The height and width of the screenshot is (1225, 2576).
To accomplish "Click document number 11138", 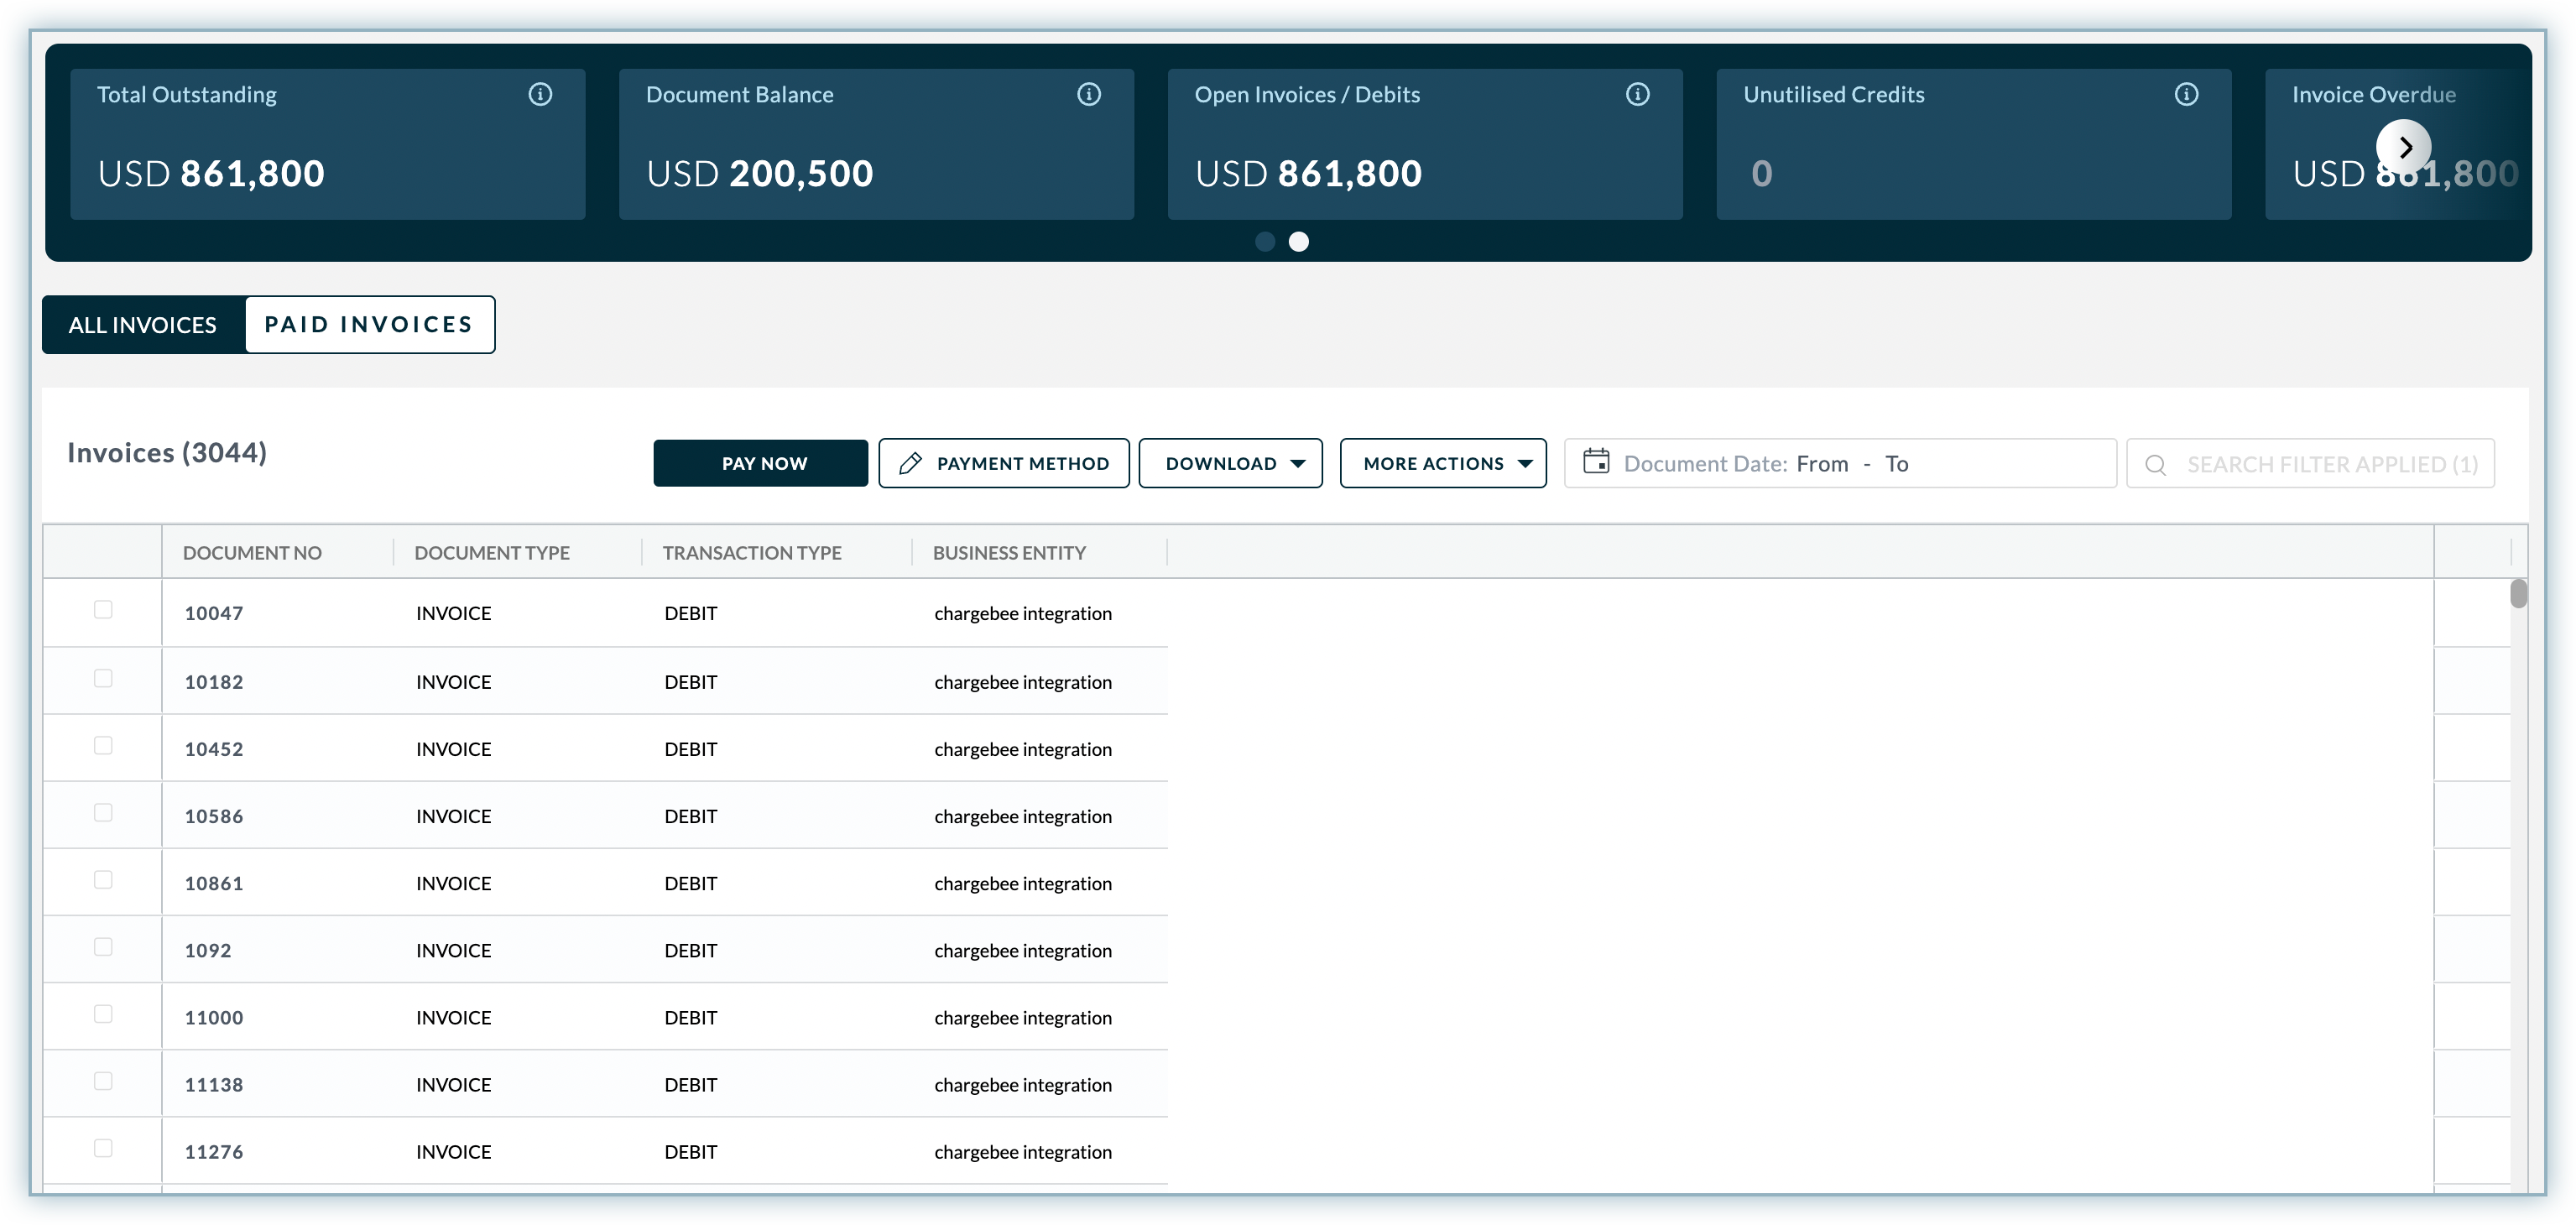I will 214,1084.
